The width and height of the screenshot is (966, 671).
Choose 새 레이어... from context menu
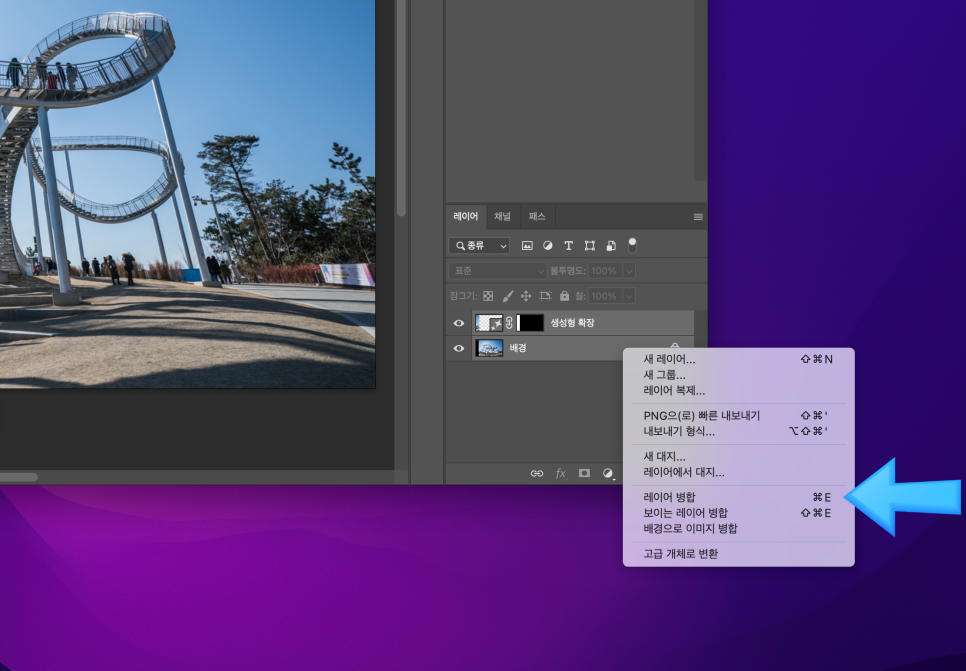tap(738, 359)
